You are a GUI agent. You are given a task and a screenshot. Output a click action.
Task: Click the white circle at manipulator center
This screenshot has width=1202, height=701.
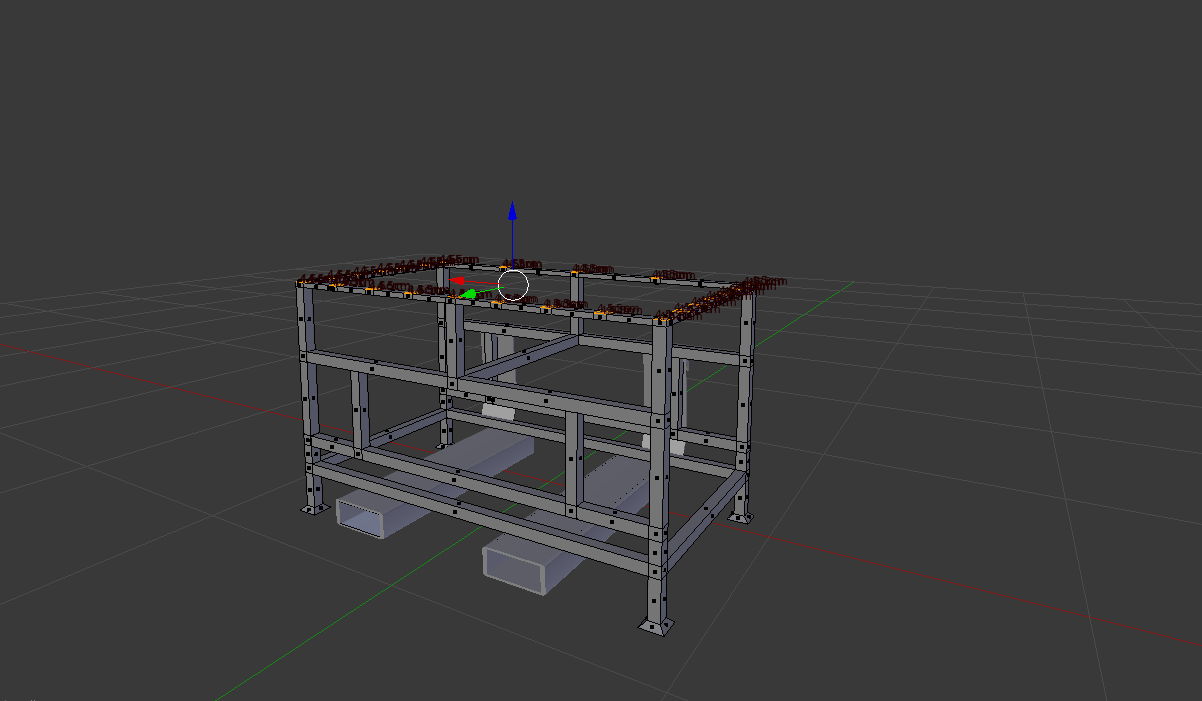tap(513, 285)
